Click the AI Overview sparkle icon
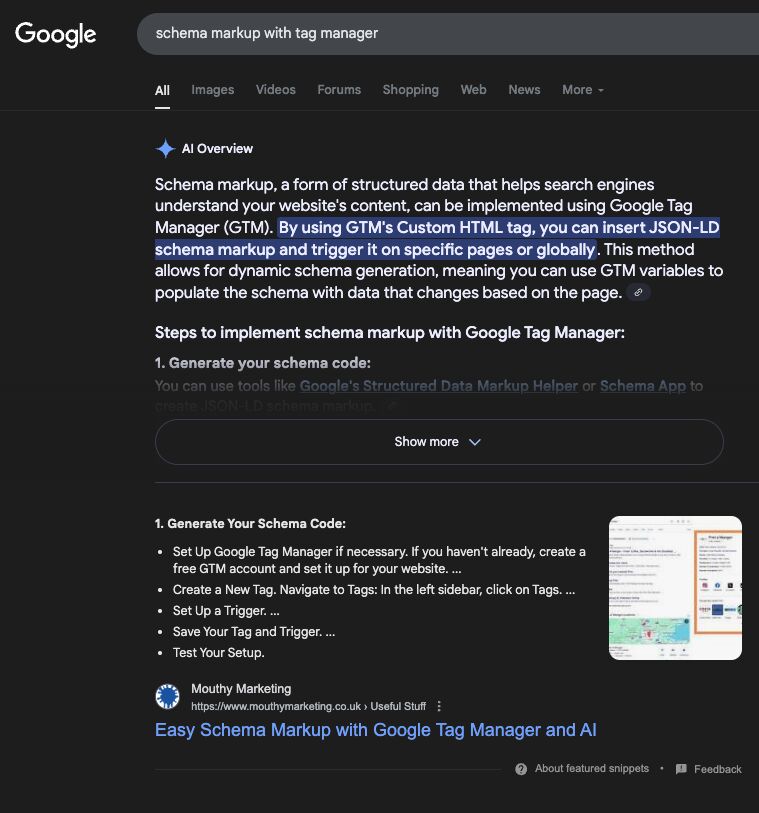 (x=165, y=149)
